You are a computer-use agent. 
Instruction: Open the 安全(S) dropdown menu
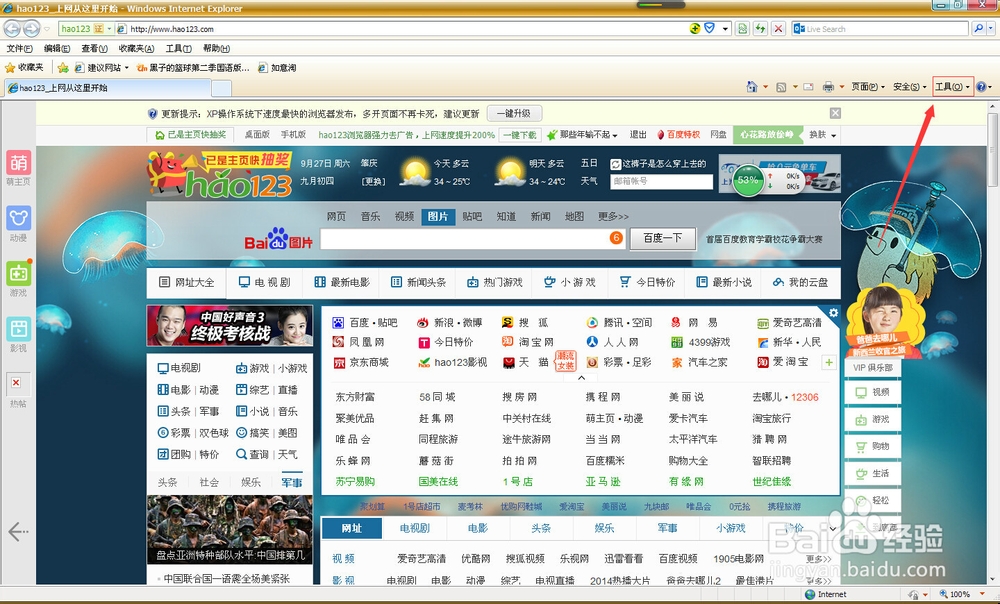coord(909,87)
